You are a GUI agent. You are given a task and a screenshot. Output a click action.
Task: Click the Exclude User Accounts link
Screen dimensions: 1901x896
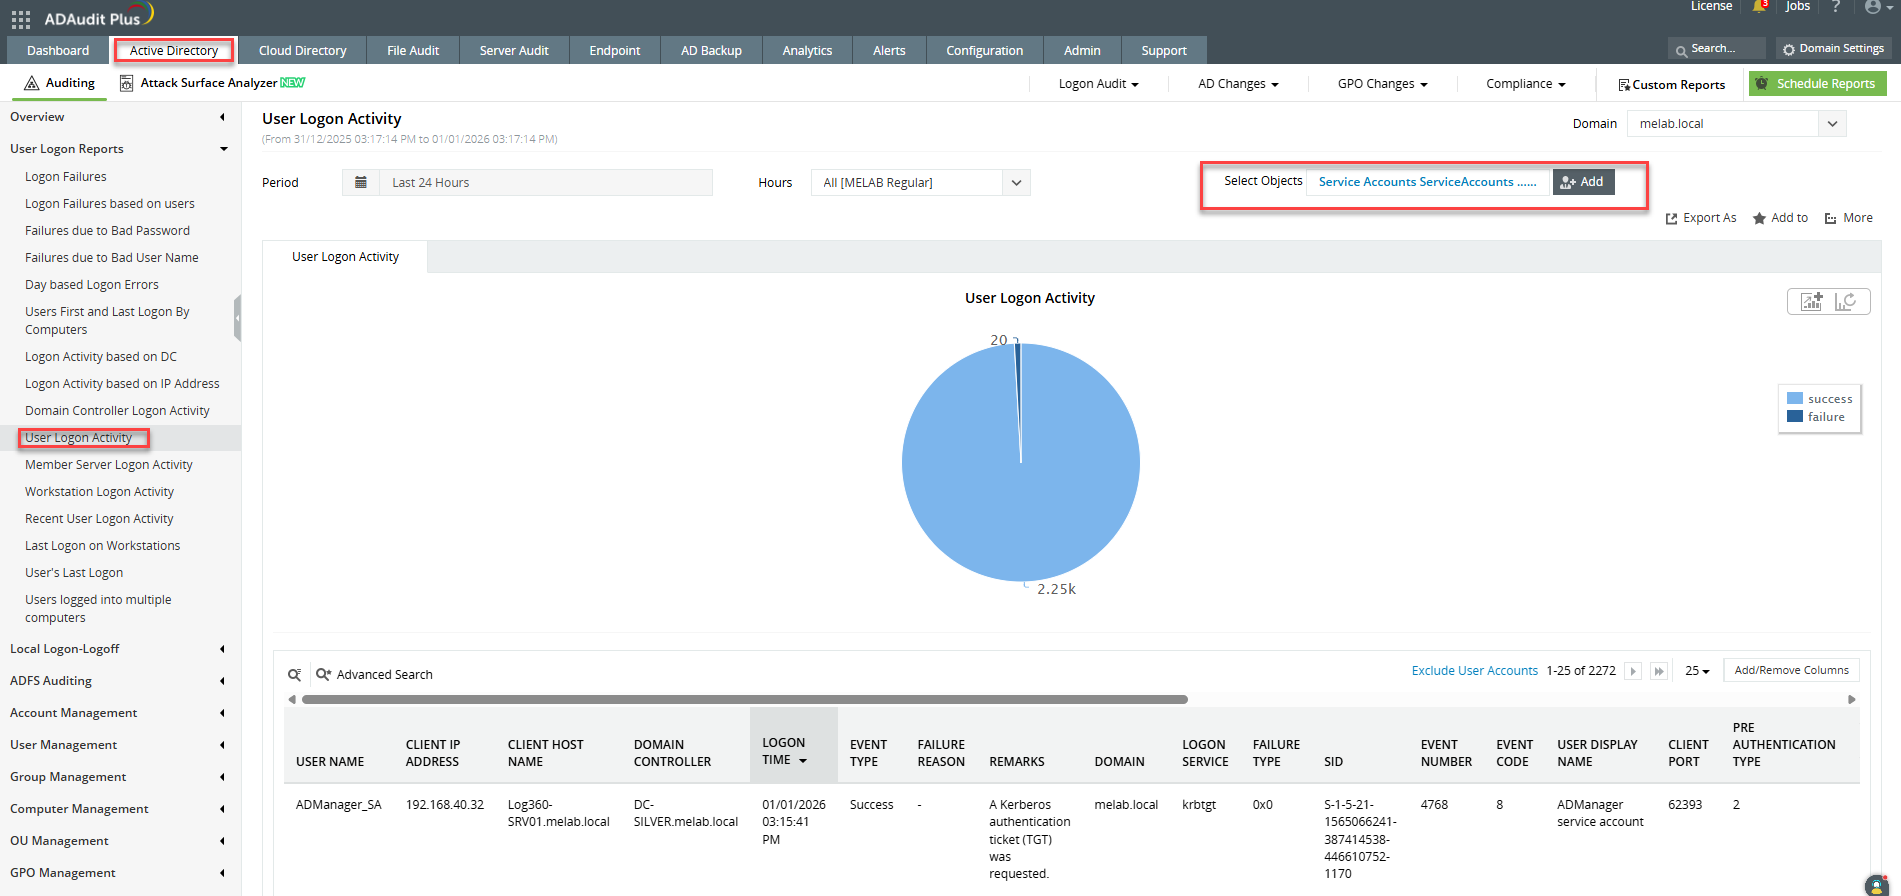coord(1474,671)
